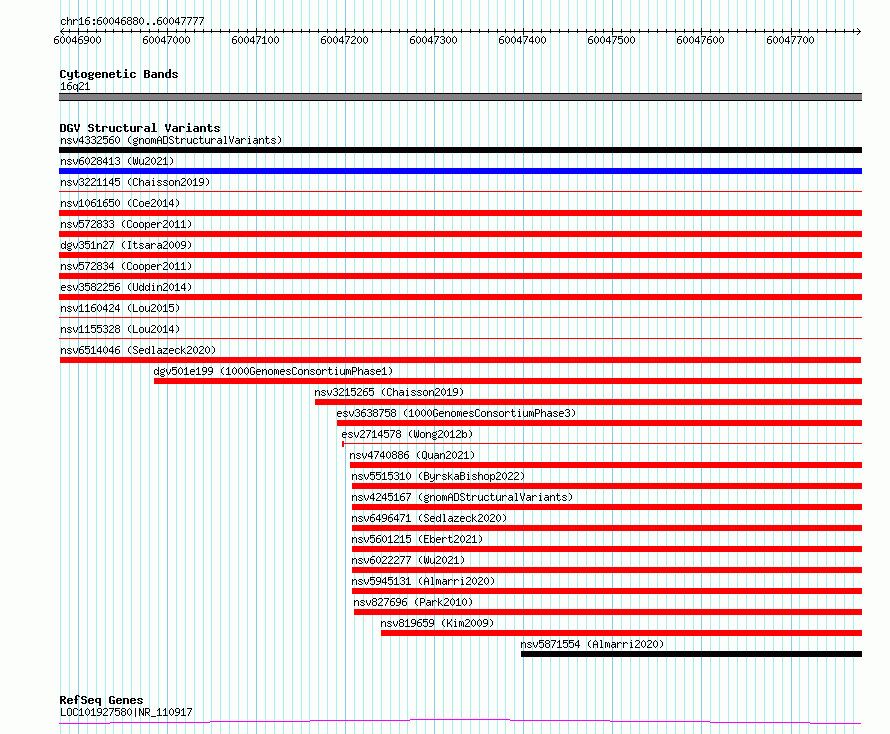
Task: Click ruler position 60047100
Action: pyautogui.click(x=255, y=40)
